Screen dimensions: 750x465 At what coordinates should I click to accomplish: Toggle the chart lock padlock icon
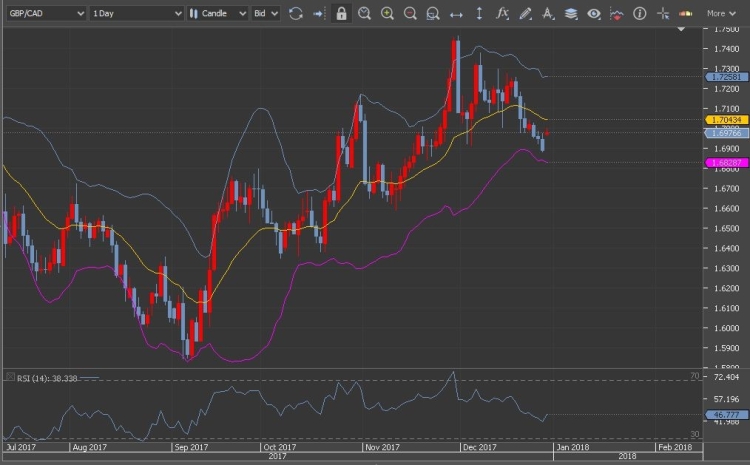click(342, 13)
